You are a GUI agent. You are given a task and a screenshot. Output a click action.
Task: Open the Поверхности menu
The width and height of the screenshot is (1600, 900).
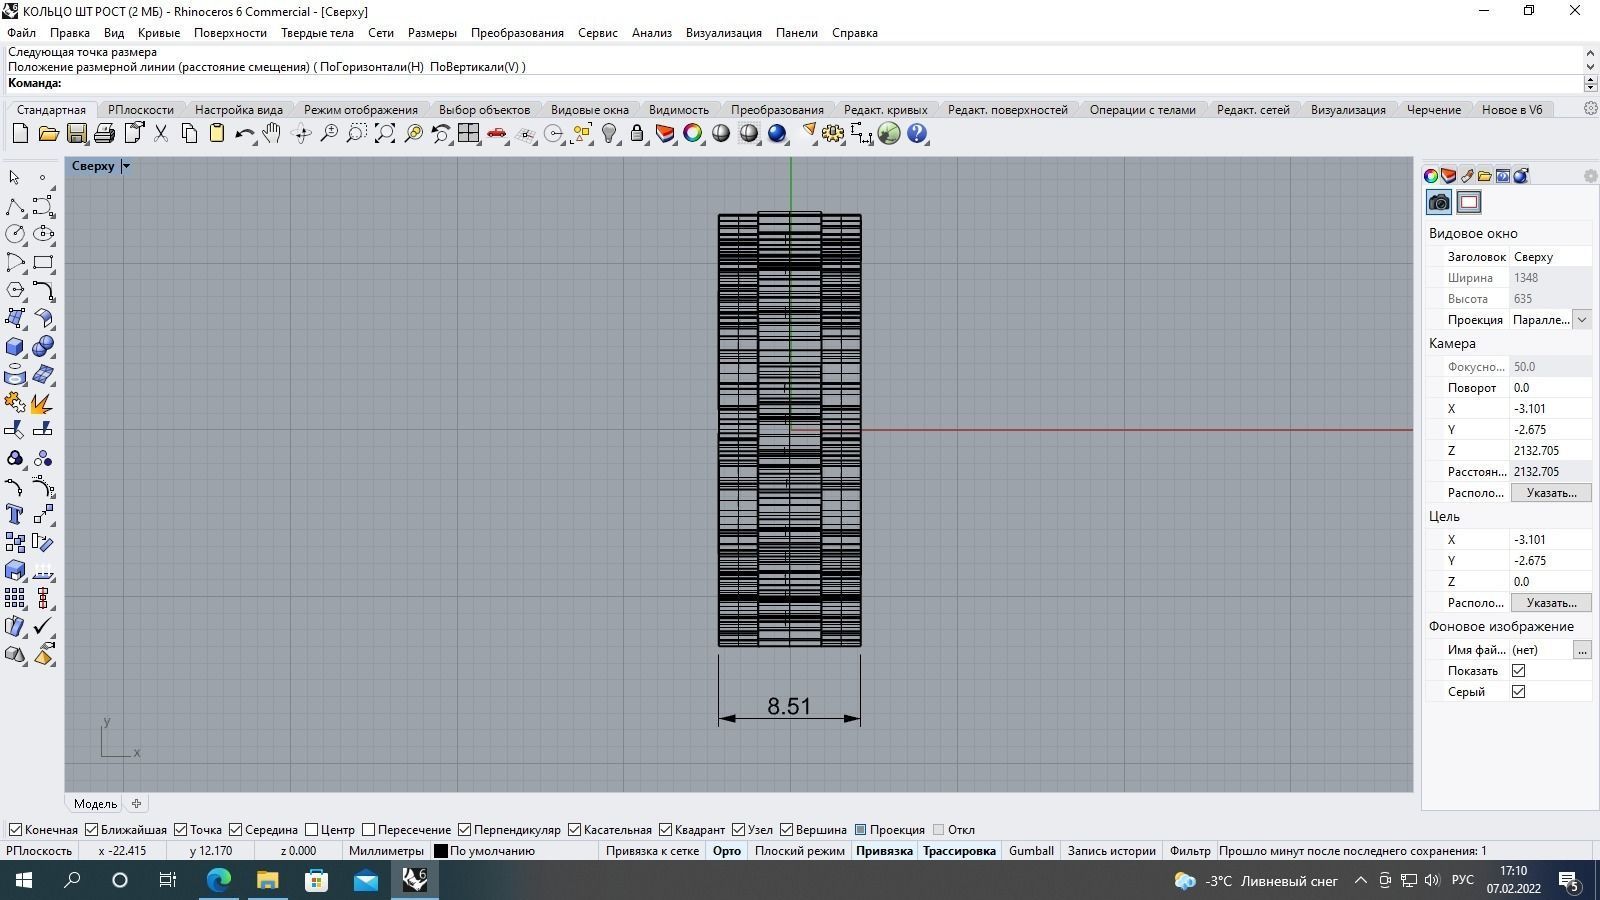(x=230, y=33)
